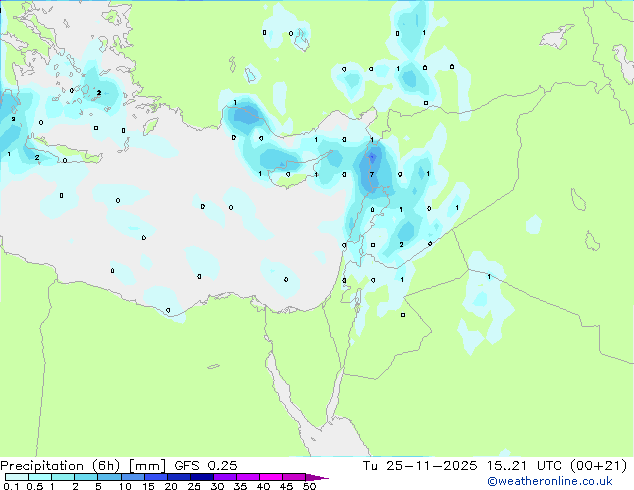Click the legend label '0.1'
The height and width of the screenshot is (490, 634).
point(11,486)
